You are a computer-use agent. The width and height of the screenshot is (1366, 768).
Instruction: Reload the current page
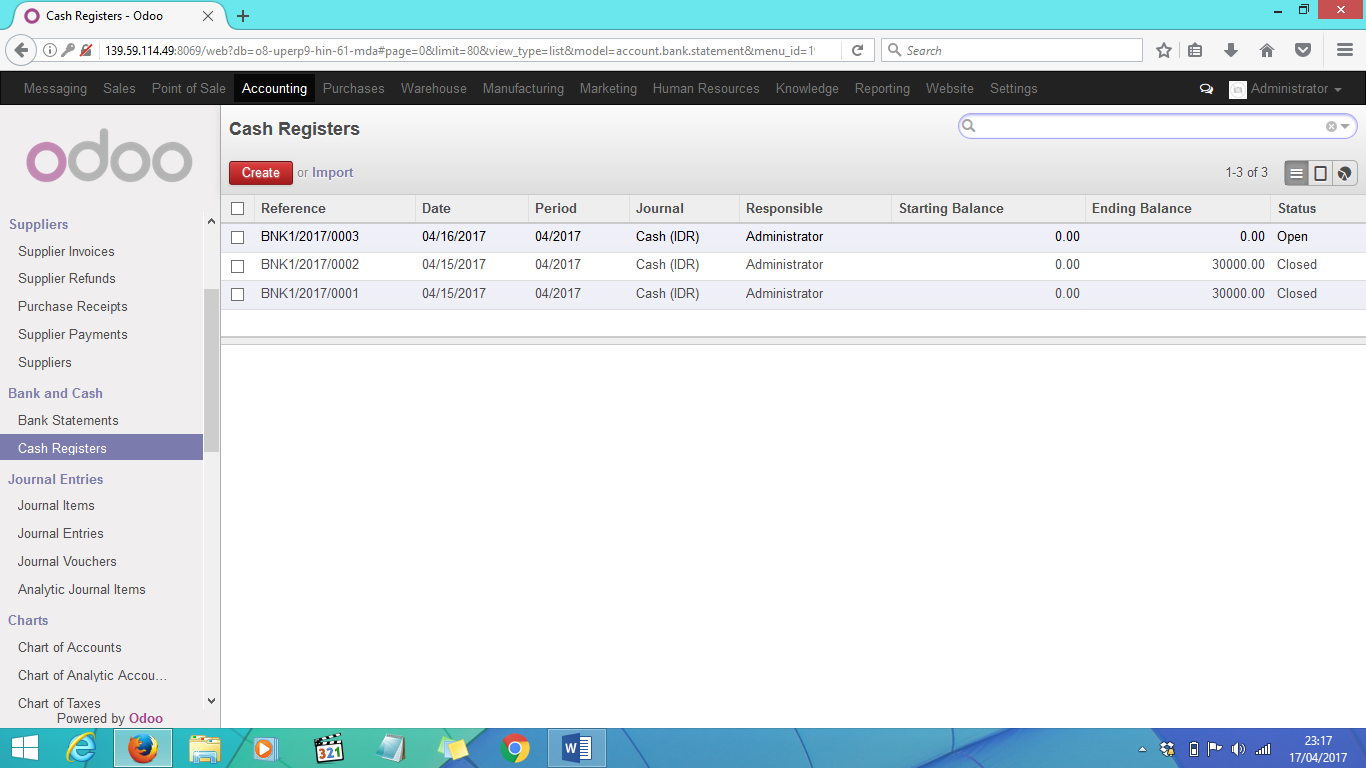tap(857, 50)
